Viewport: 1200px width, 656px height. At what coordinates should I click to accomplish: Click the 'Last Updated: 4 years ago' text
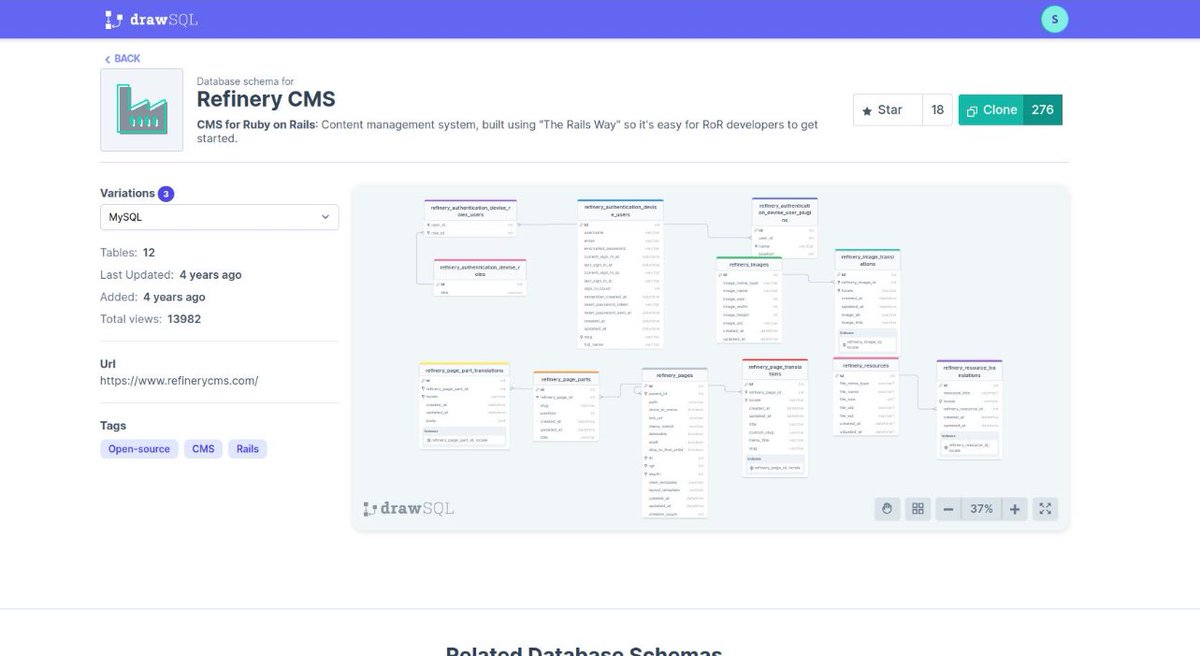(171, 275)
